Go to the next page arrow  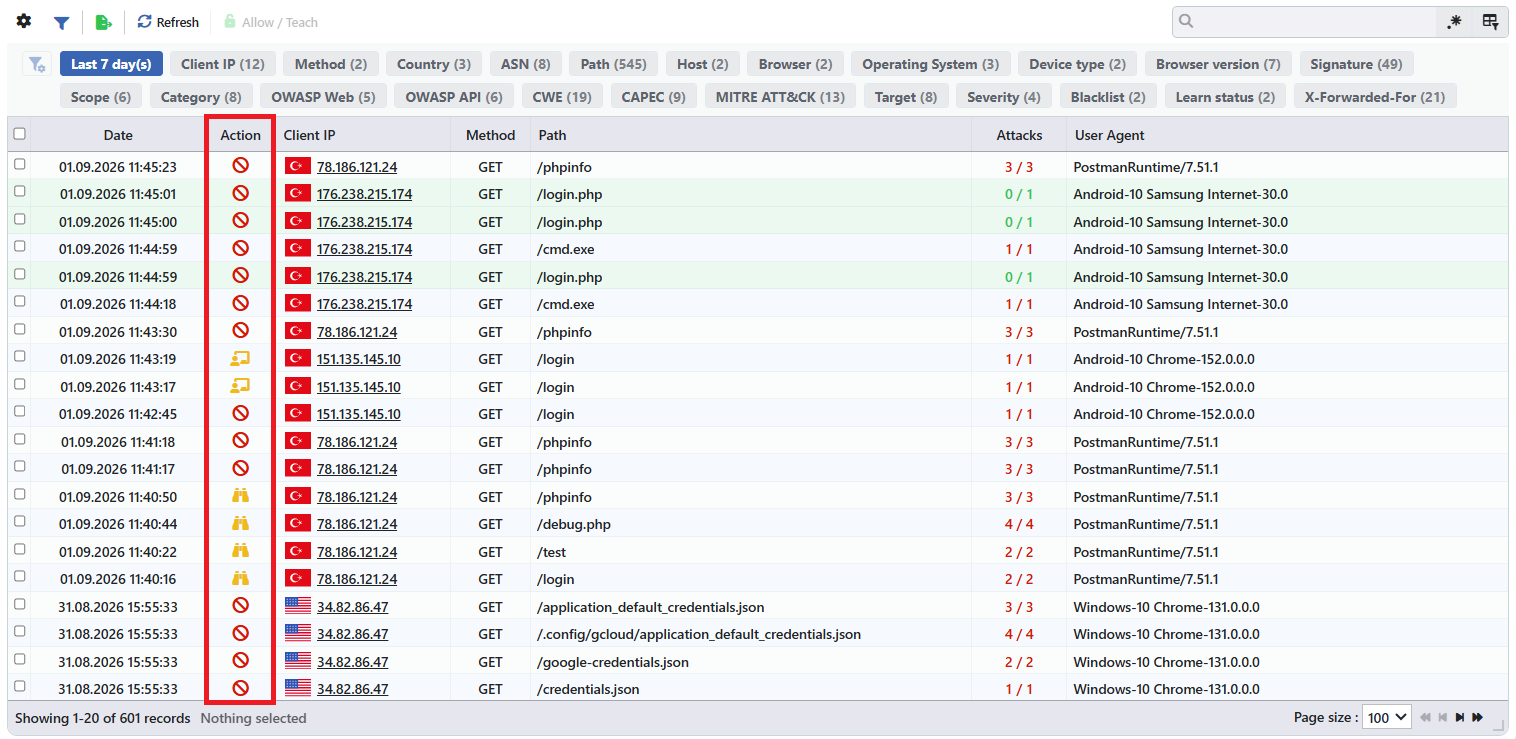(x=1459, y=717)
